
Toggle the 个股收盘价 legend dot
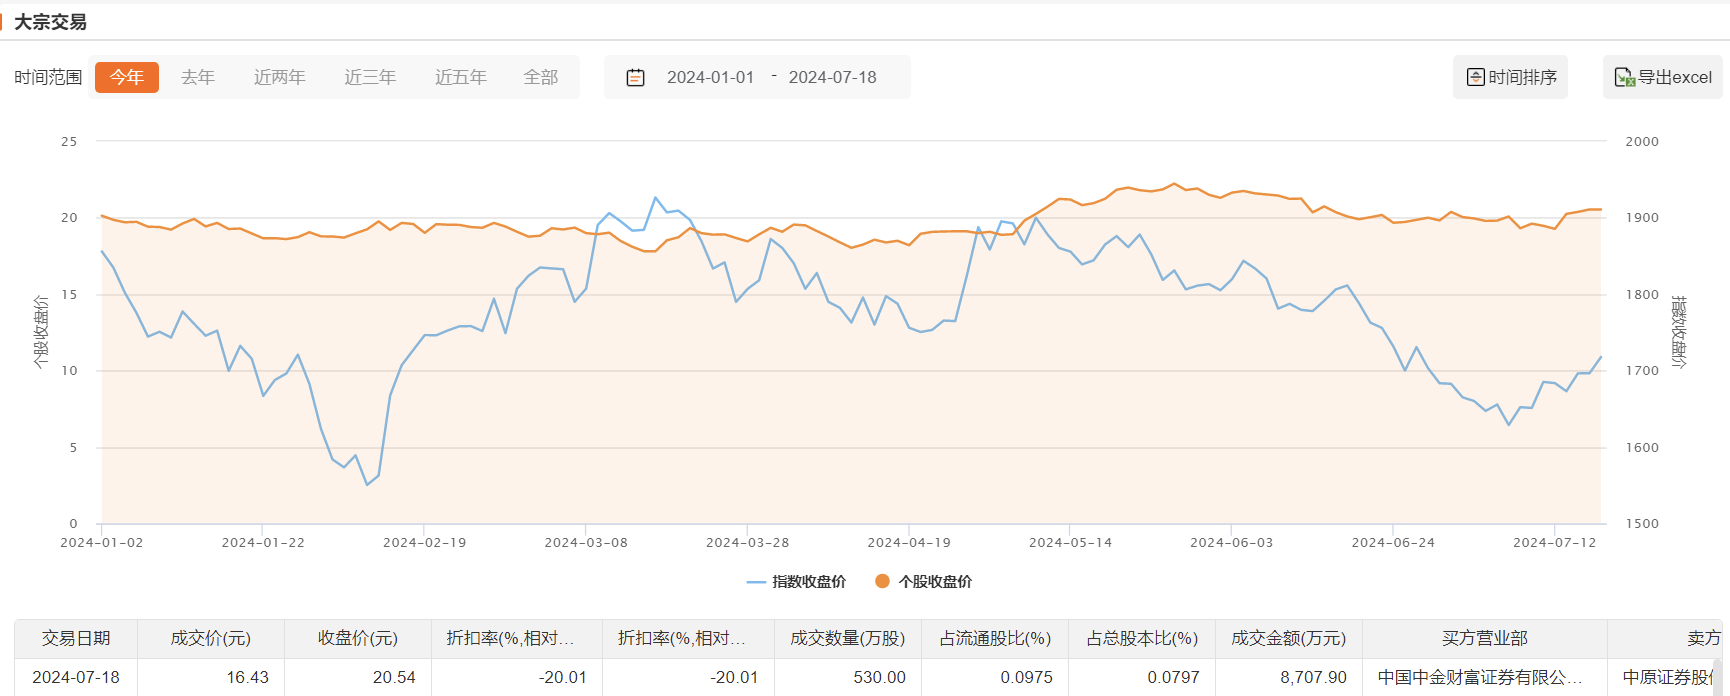pyautogui.click(x=882, y=581)
